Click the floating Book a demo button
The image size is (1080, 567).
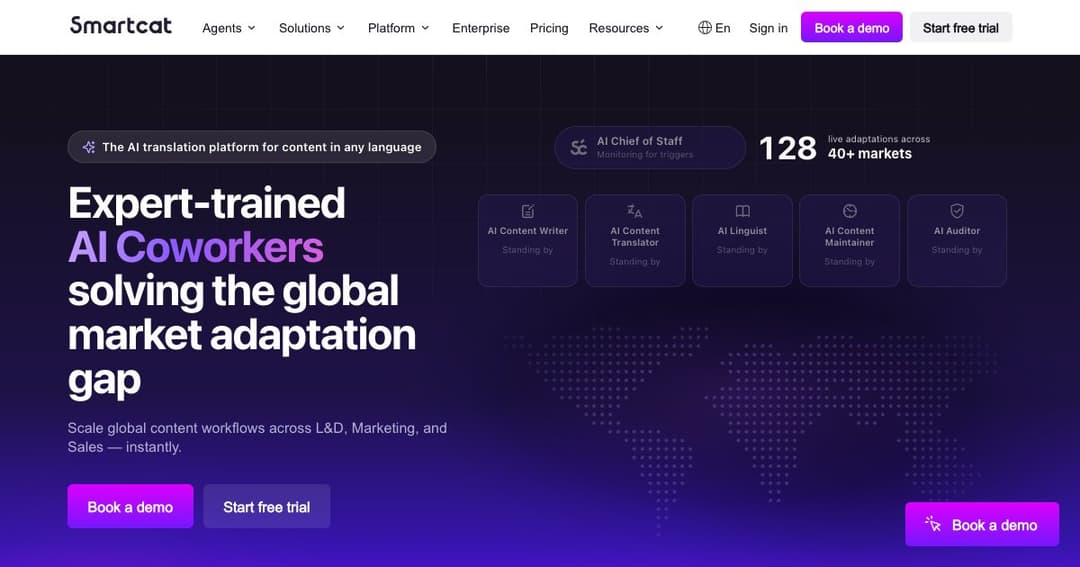pos(982,524)
